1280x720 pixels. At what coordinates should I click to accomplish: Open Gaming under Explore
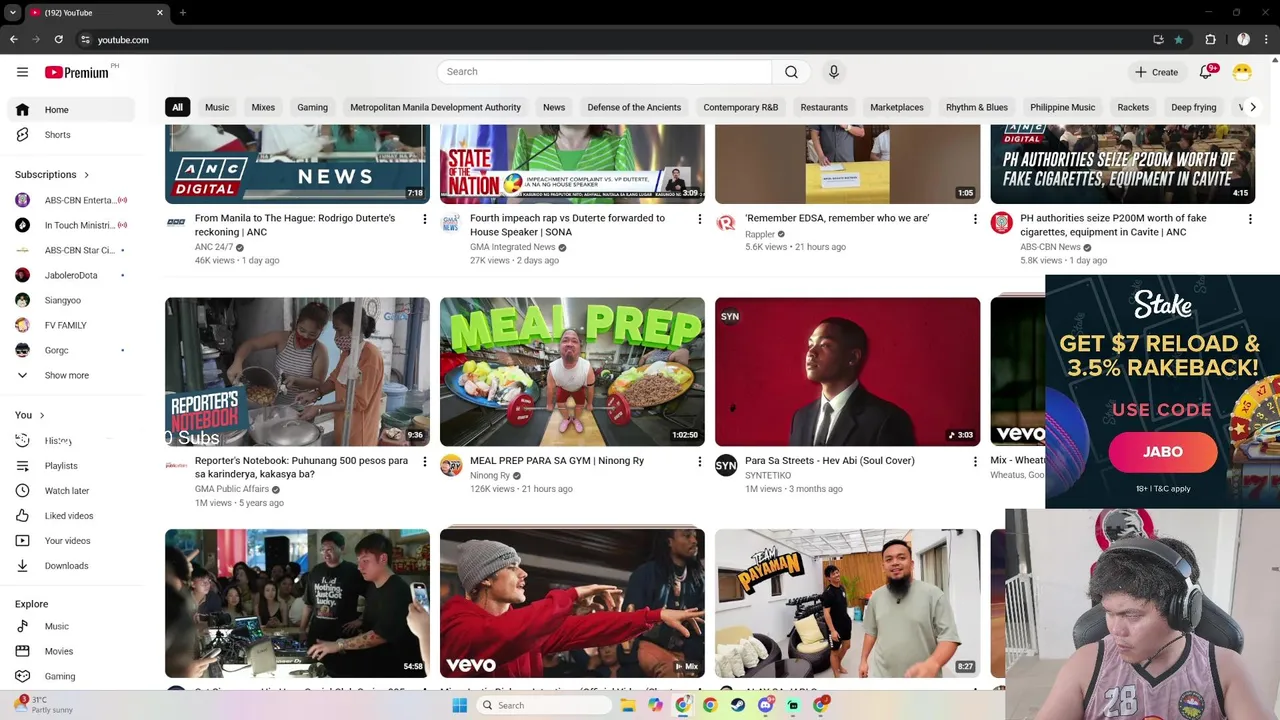pos(70,676)
